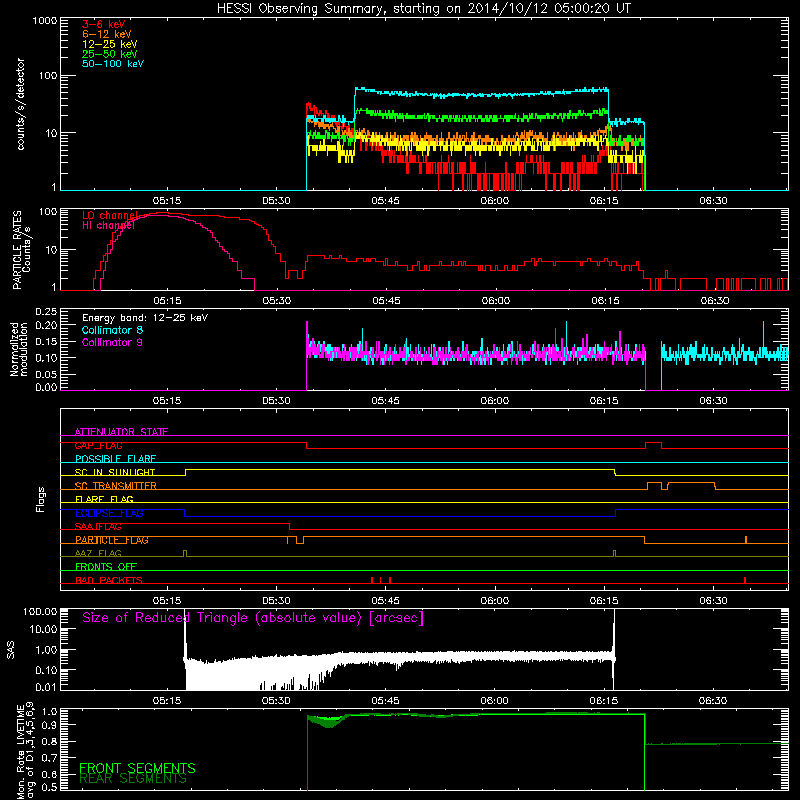Click the 0.25 value on modulation axis
800x800 pixels.
(46, 312)
